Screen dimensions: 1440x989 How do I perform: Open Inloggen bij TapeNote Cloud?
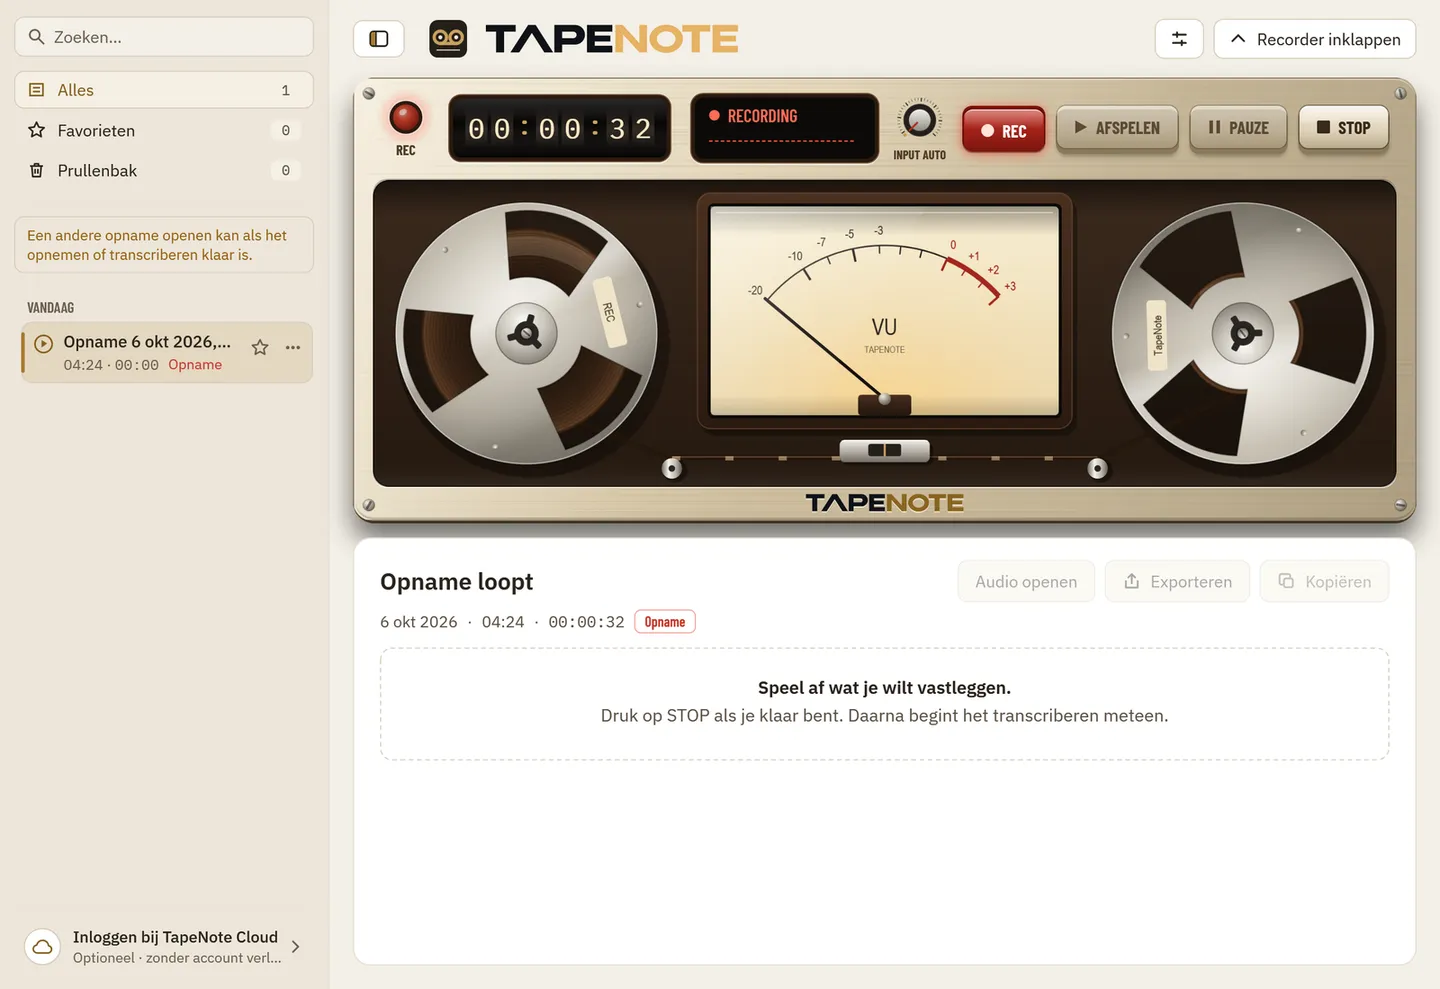164,946
